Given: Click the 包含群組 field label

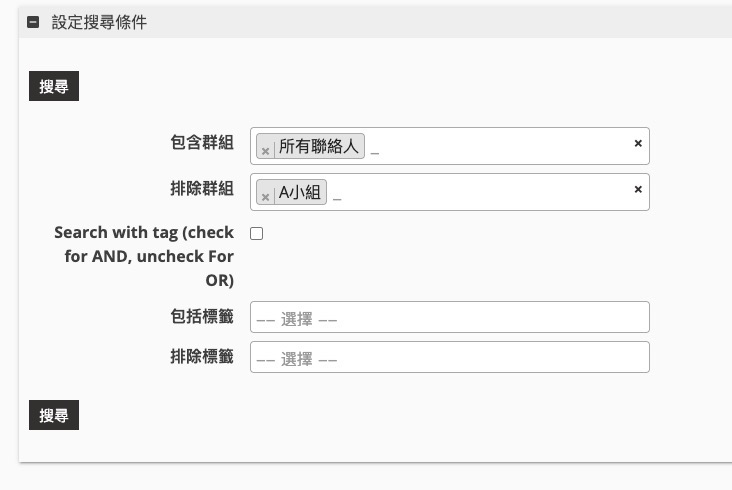Looking at the screenshot, I should coord(202,143).
